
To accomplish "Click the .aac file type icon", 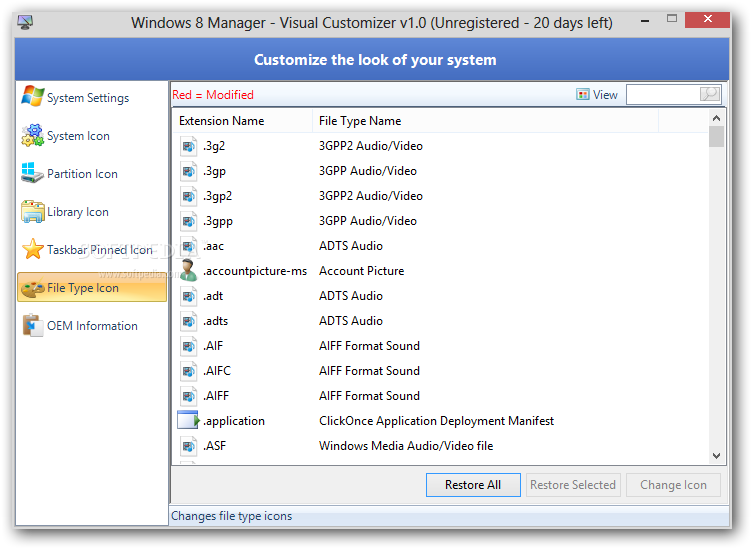I will tap(188, 245).
